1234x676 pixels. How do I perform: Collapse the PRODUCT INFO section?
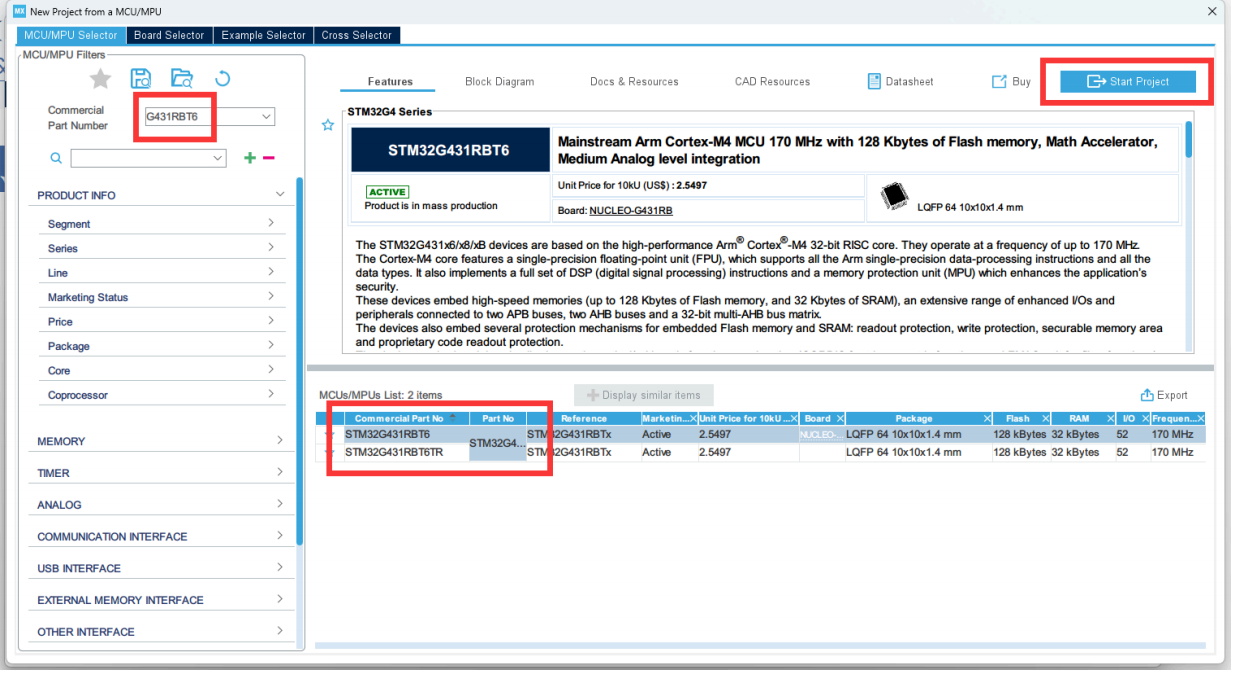point(280,195)
